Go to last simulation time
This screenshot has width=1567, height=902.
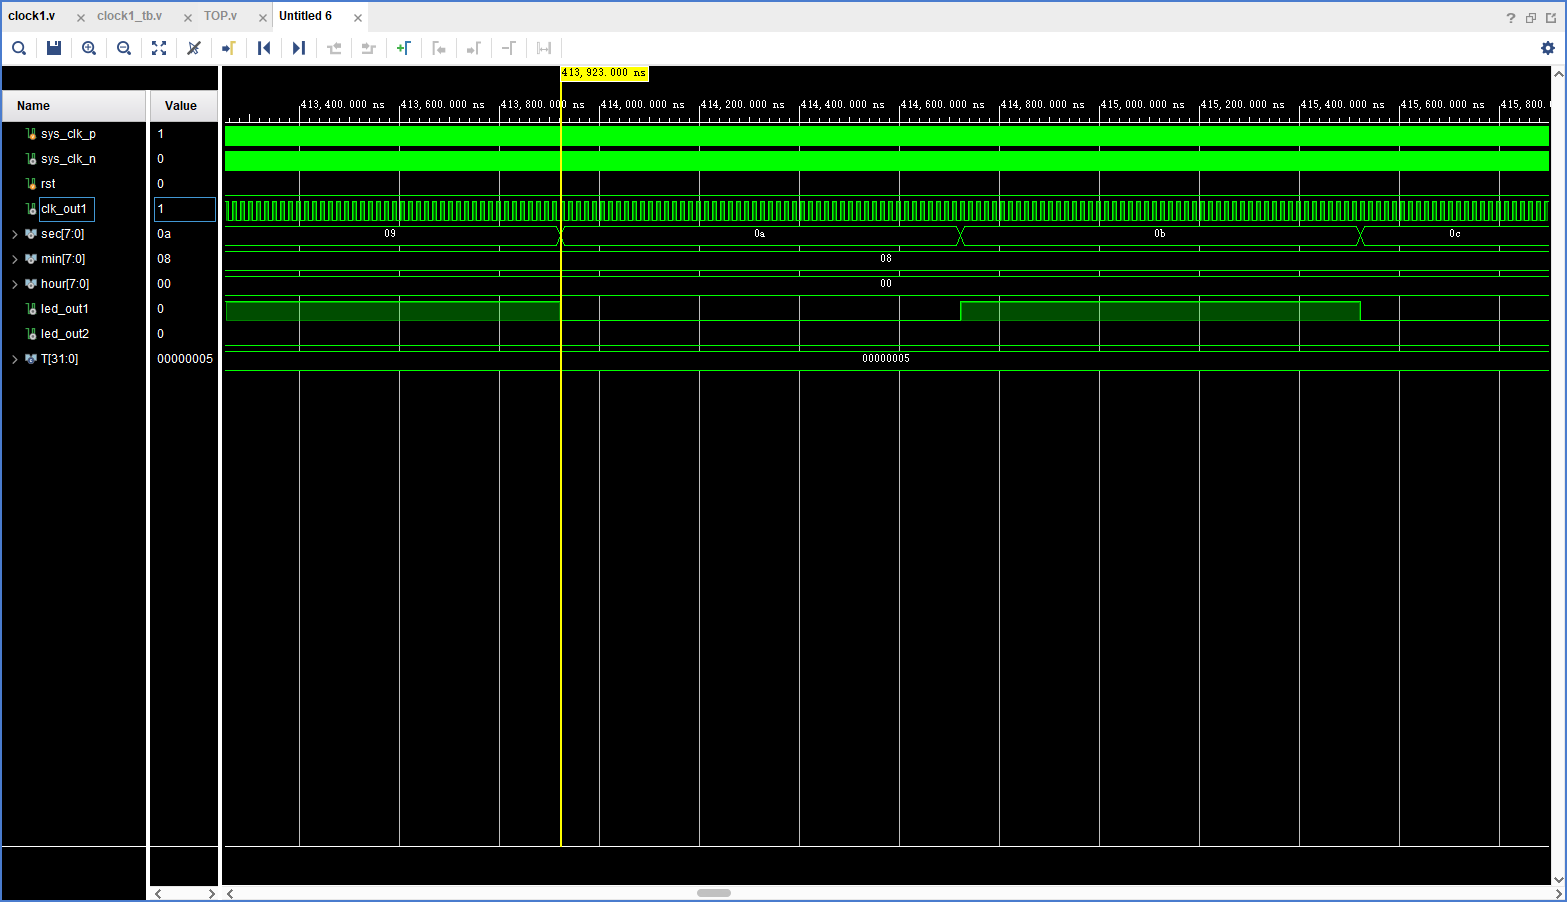[299, 48]
